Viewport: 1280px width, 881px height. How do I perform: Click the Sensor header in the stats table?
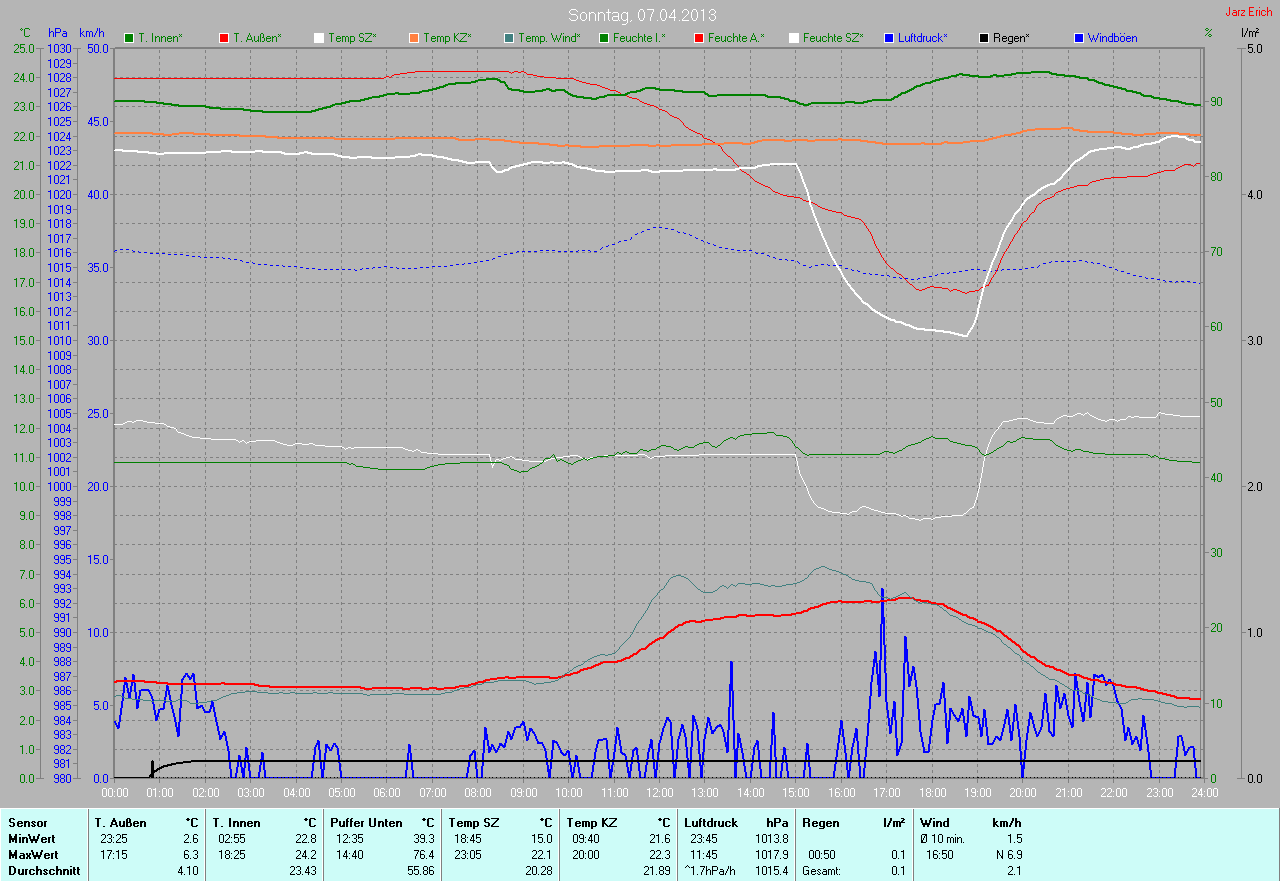point(27,822)
